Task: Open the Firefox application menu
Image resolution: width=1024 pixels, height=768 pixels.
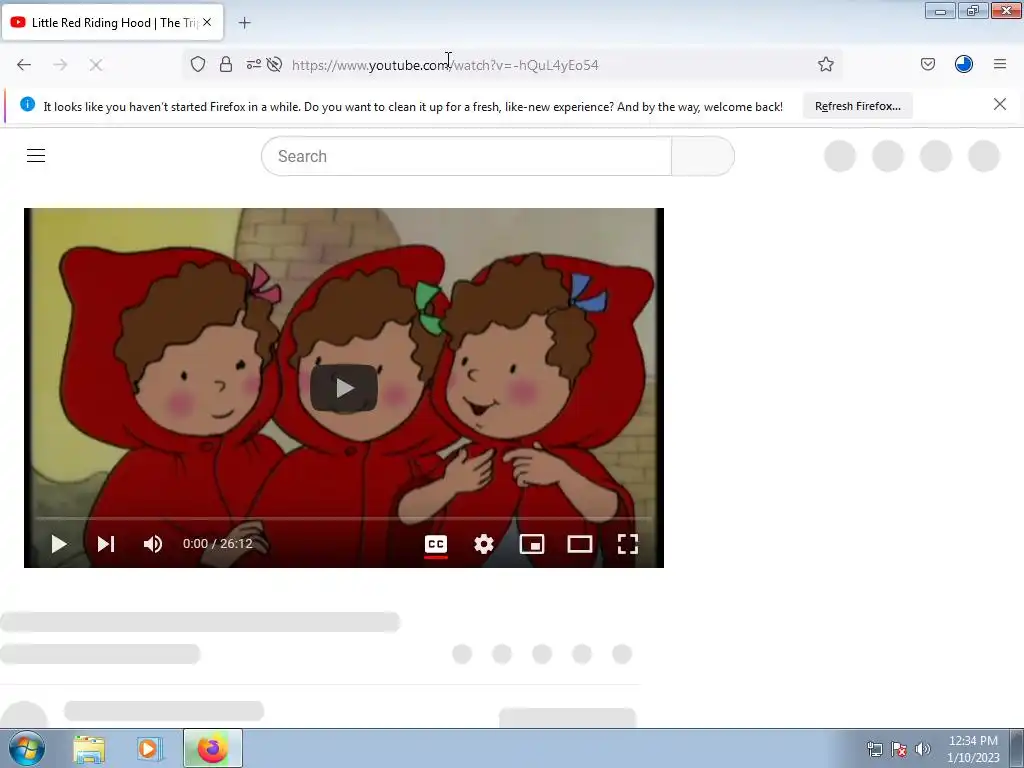Action: tap(1000, 64)
